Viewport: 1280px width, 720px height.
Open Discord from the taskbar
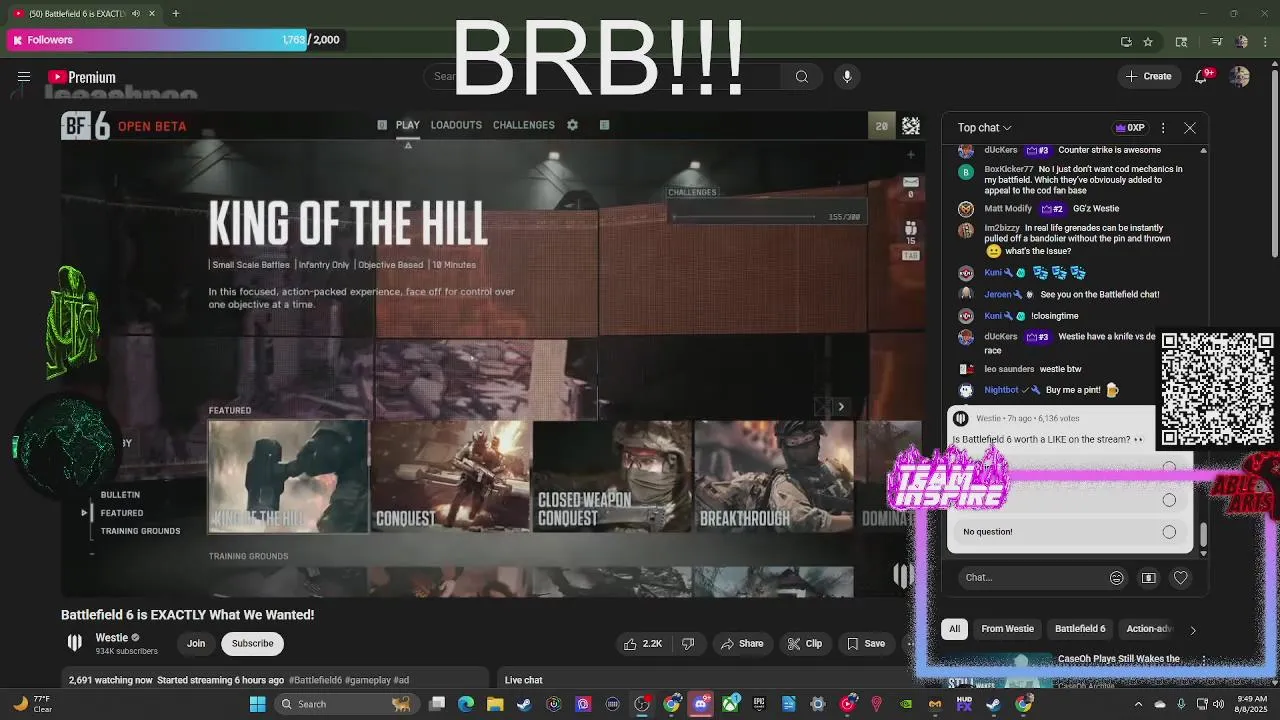click(x=701, y=704)
